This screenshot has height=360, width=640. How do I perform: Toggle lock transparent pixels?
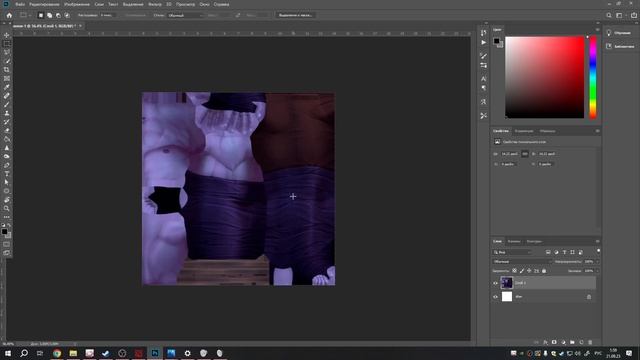click(514, 271)
